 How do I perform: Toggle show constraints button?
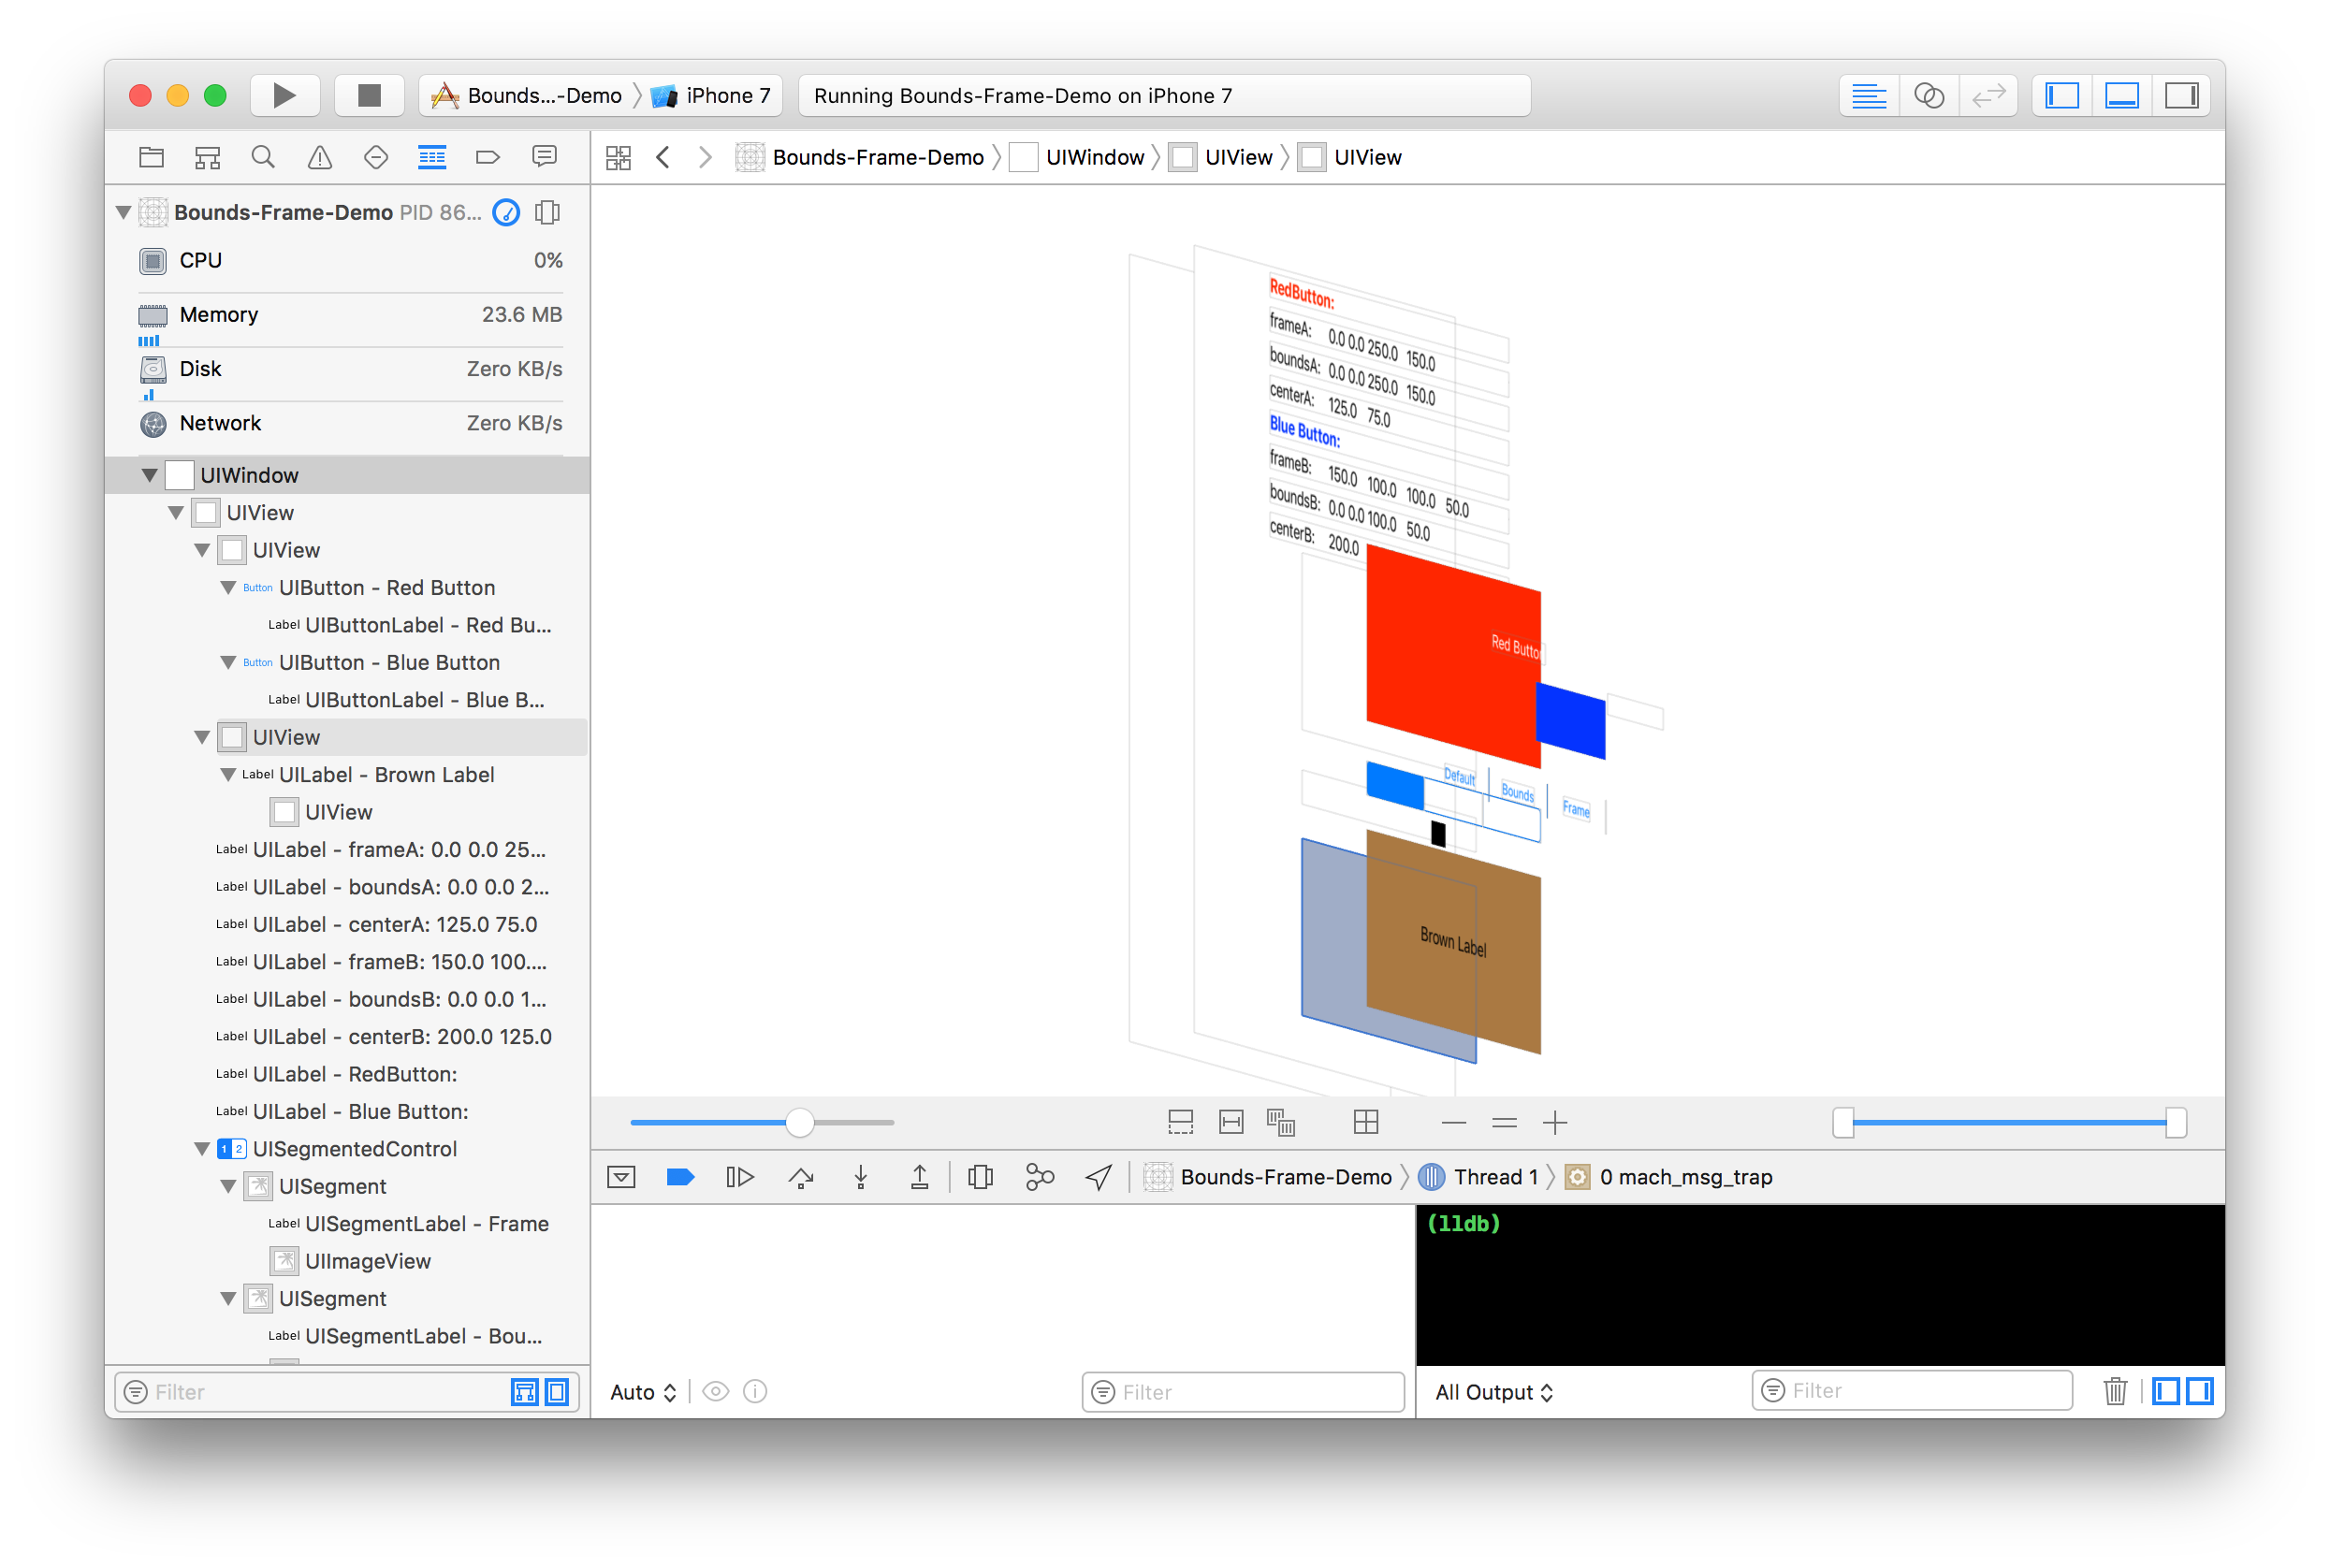pyautogui.click(x=1231, y=1122)
